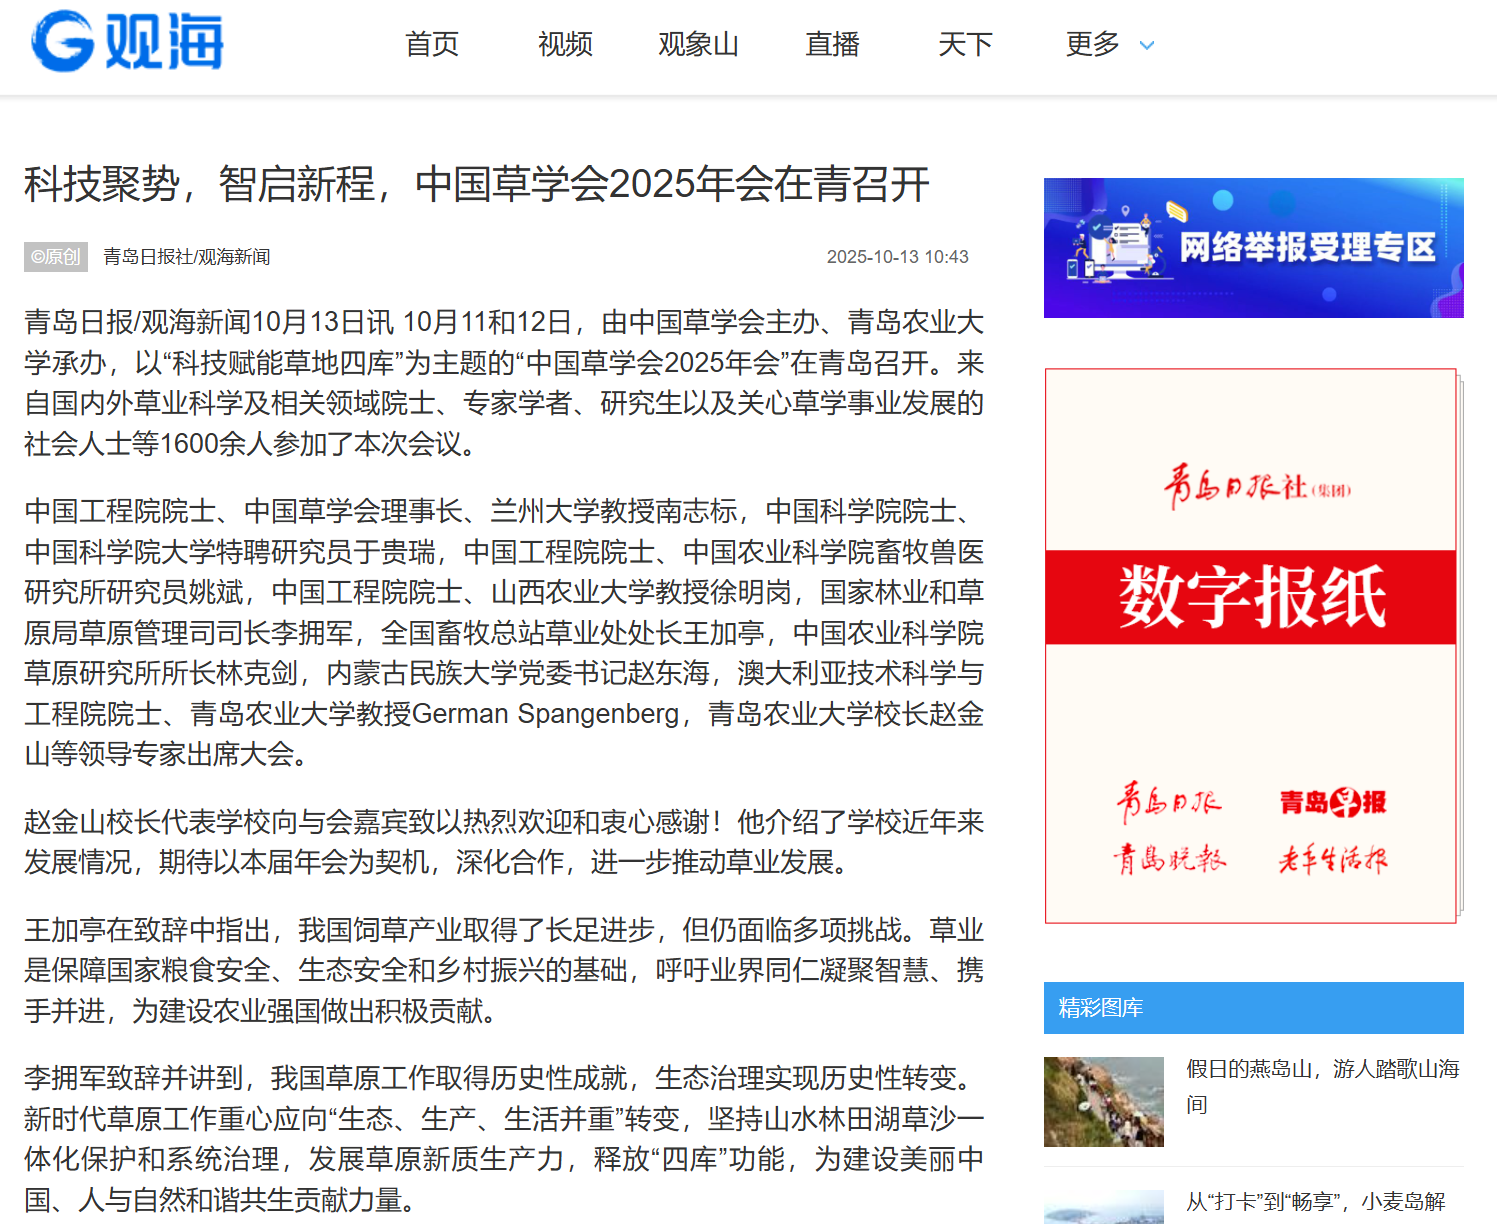Click the 青岛日报社/观海新闻 source link
This screenshot has height=1224, width=1497.
coord(187,257)
